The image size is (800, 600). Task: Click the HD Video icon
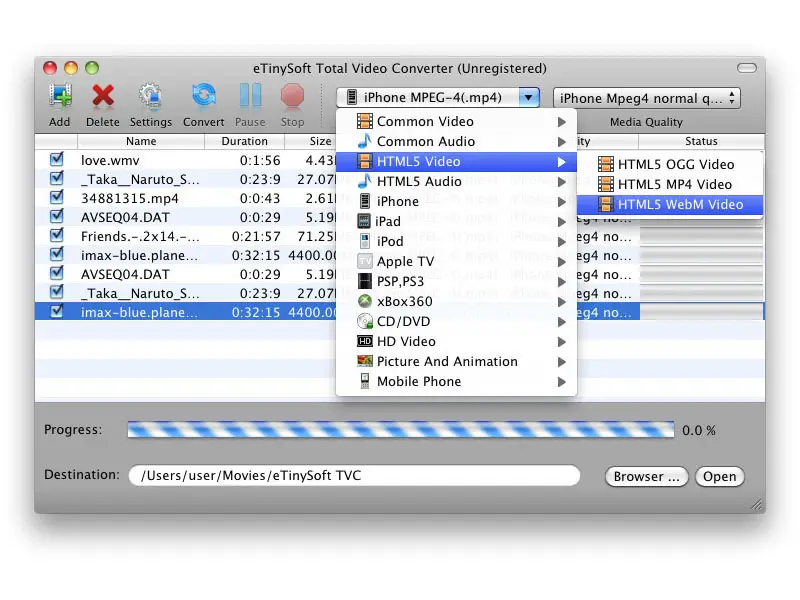(x=365, y=341)
